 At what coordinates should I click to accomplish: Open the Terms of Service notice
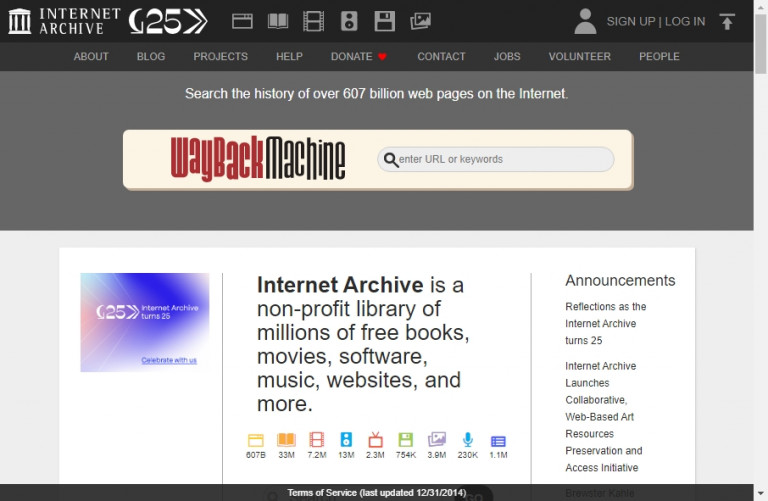pyautogui.click(x=377, y=493)
